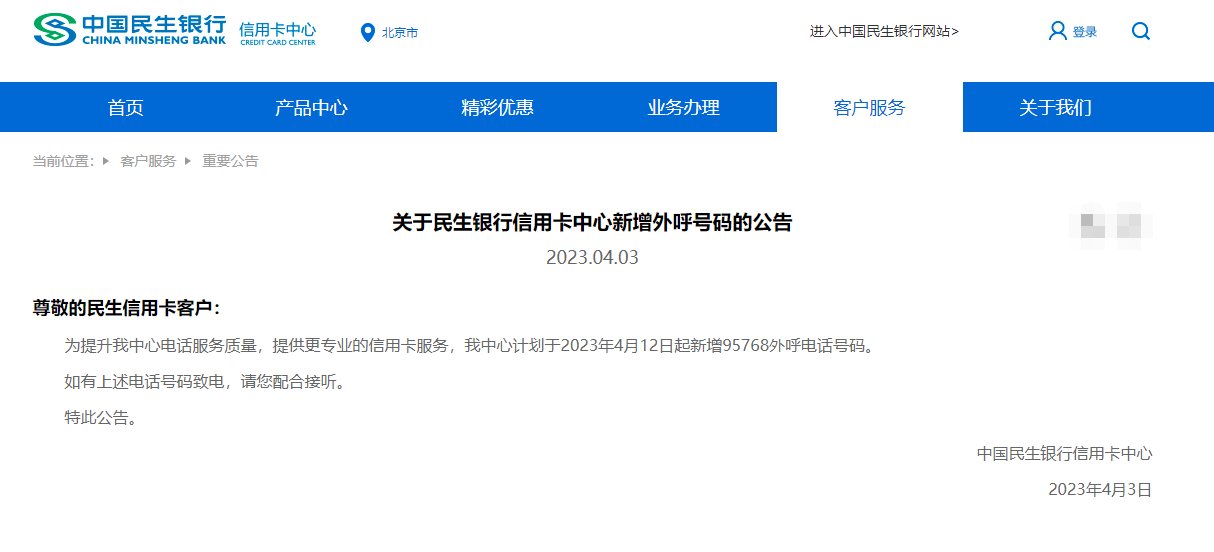Screen dimensions: 1214x552
Task: Click the China Minsheng Bank logo
Action: click(130, 30)
